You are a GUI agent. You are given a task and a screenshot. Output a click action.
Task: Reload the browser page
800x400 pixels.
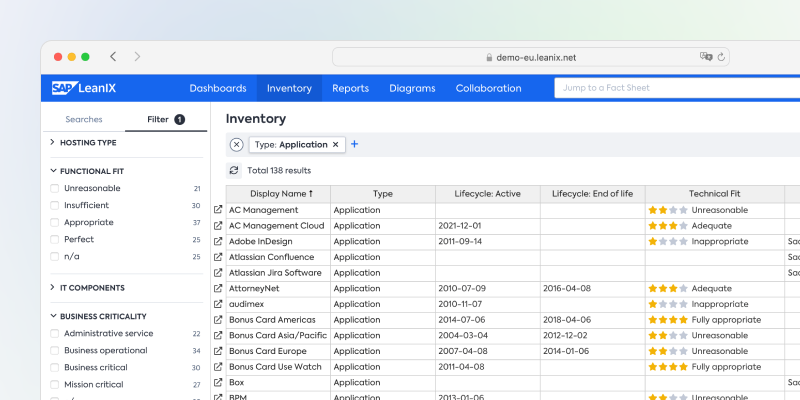click(721, 57)
